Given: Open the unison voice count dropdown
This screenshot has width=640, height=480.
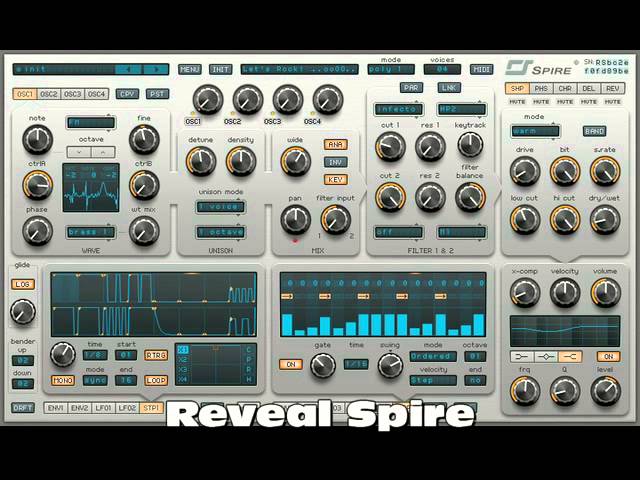Looking at the screenshot, I should coord(220,207).
